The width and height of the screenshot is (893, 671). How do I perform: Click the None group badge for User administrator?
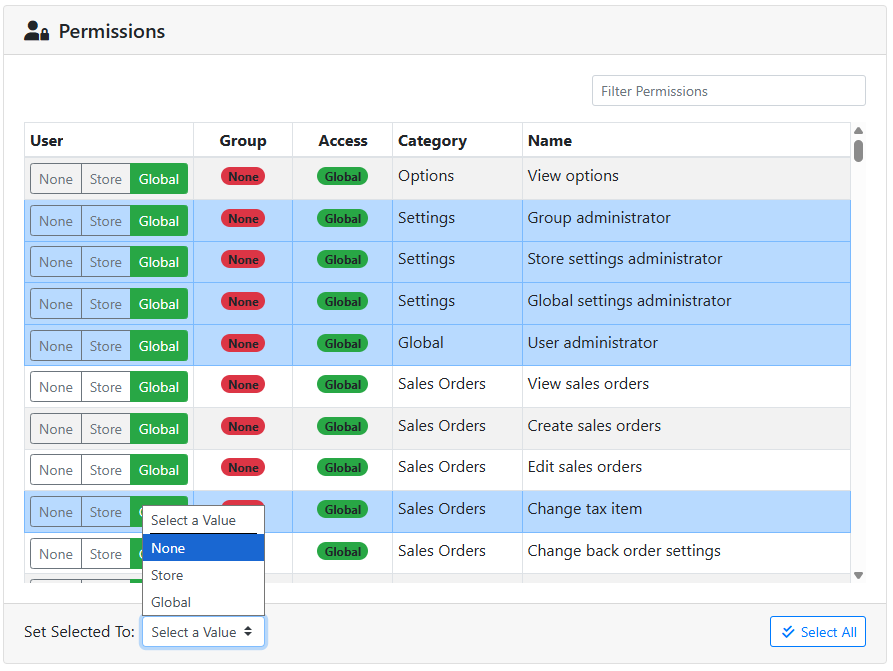tap(243, 344)
